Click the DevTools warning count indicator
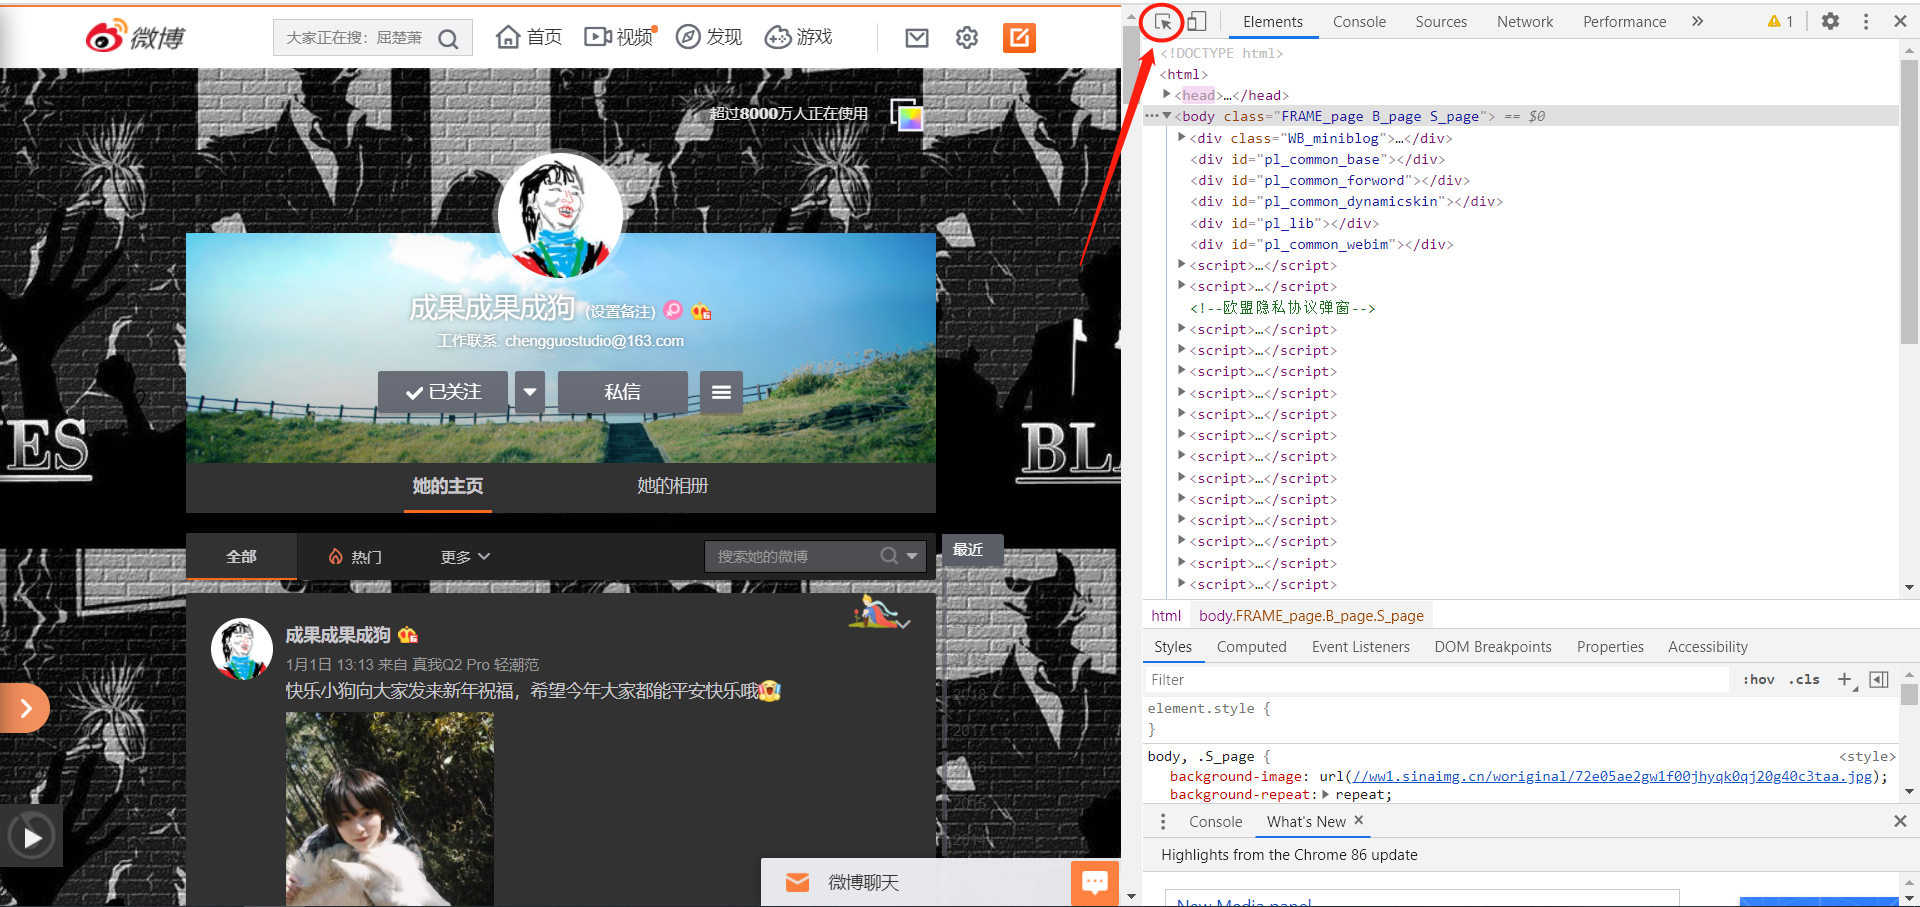 [1780, 21]
